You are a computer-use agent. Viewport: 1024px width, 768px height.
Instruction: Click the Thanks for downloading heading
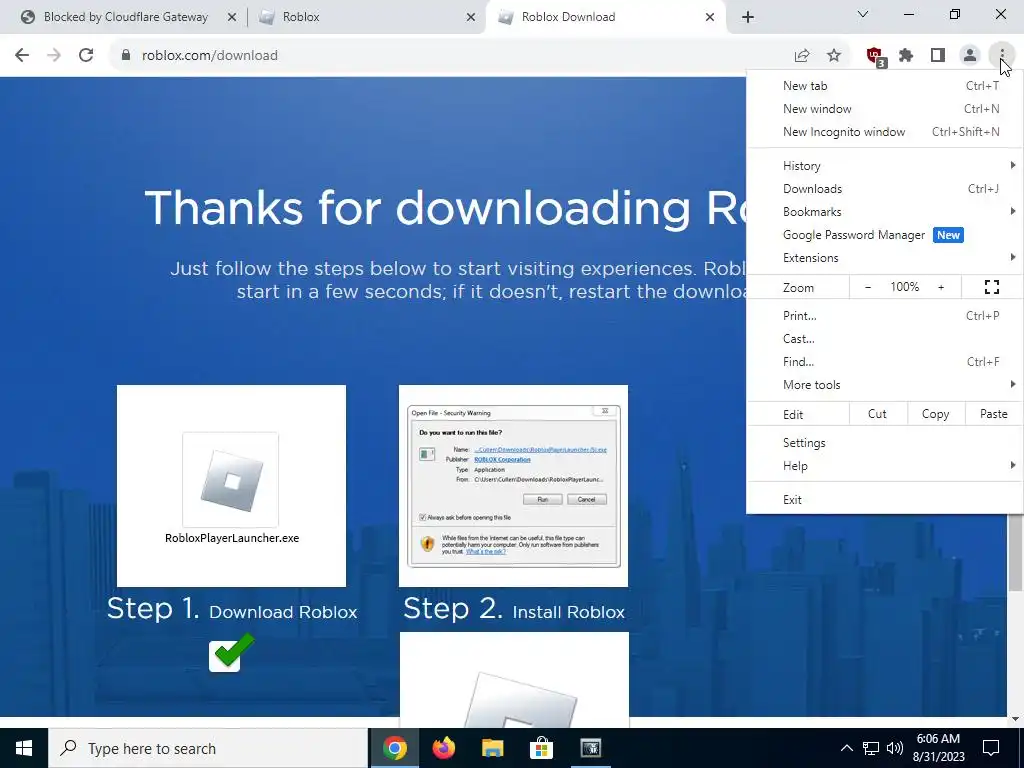pyautogui.click(x=445, y=208)
